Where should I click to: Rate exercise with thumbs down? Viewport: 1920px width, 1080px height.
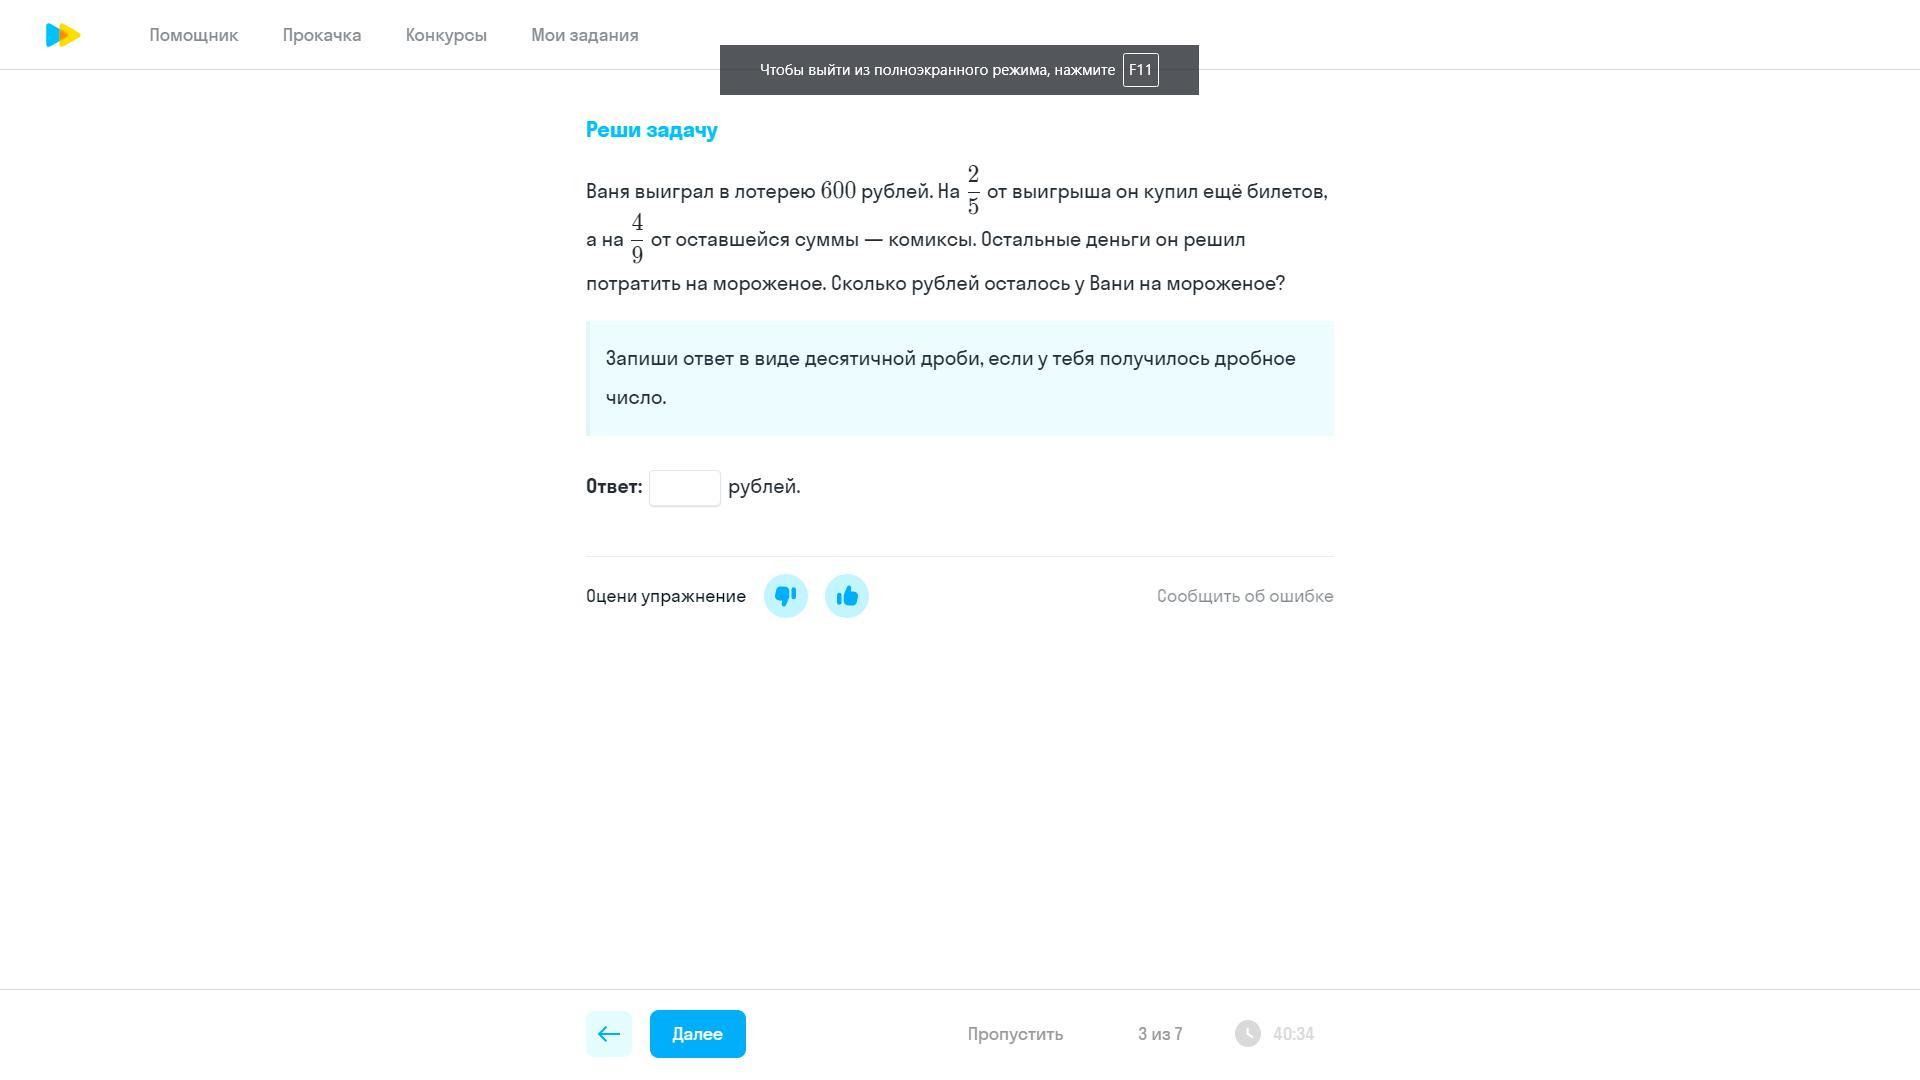click(x=786, y=596)
